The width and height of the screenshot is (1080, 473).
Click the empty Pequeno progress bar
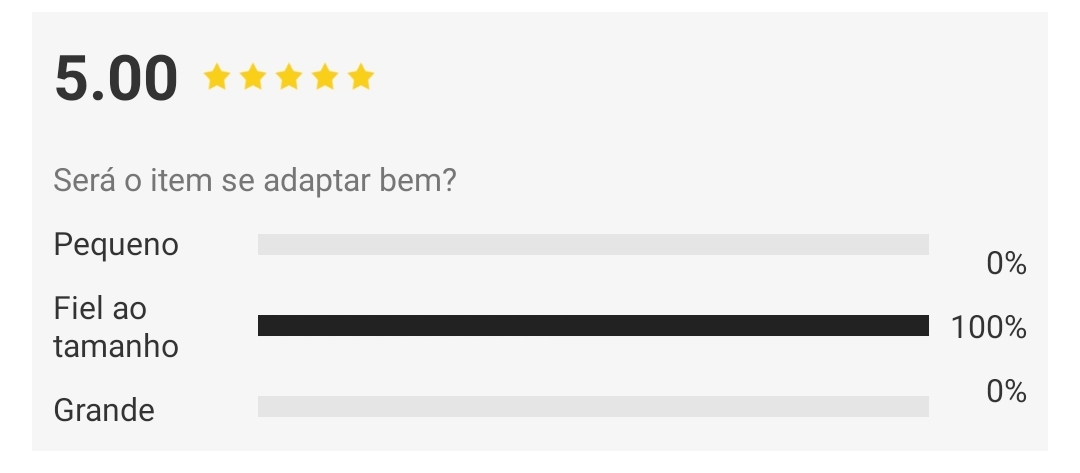pos(593,244)
